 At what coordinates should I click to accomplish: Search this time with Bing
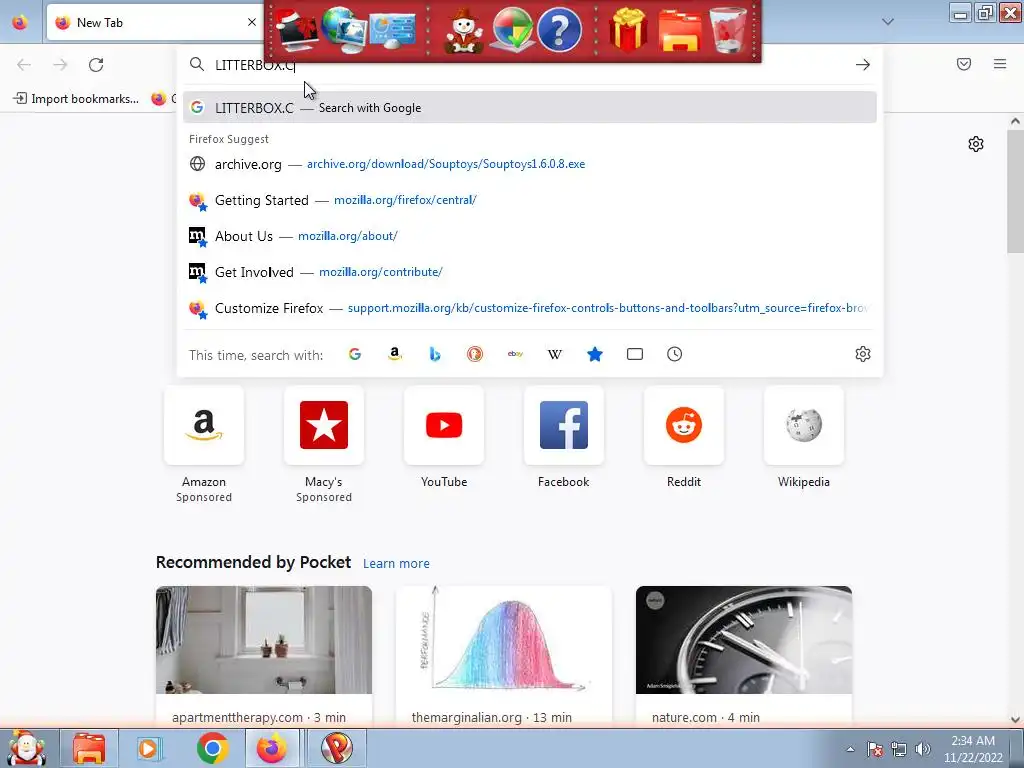coord(435,354)
